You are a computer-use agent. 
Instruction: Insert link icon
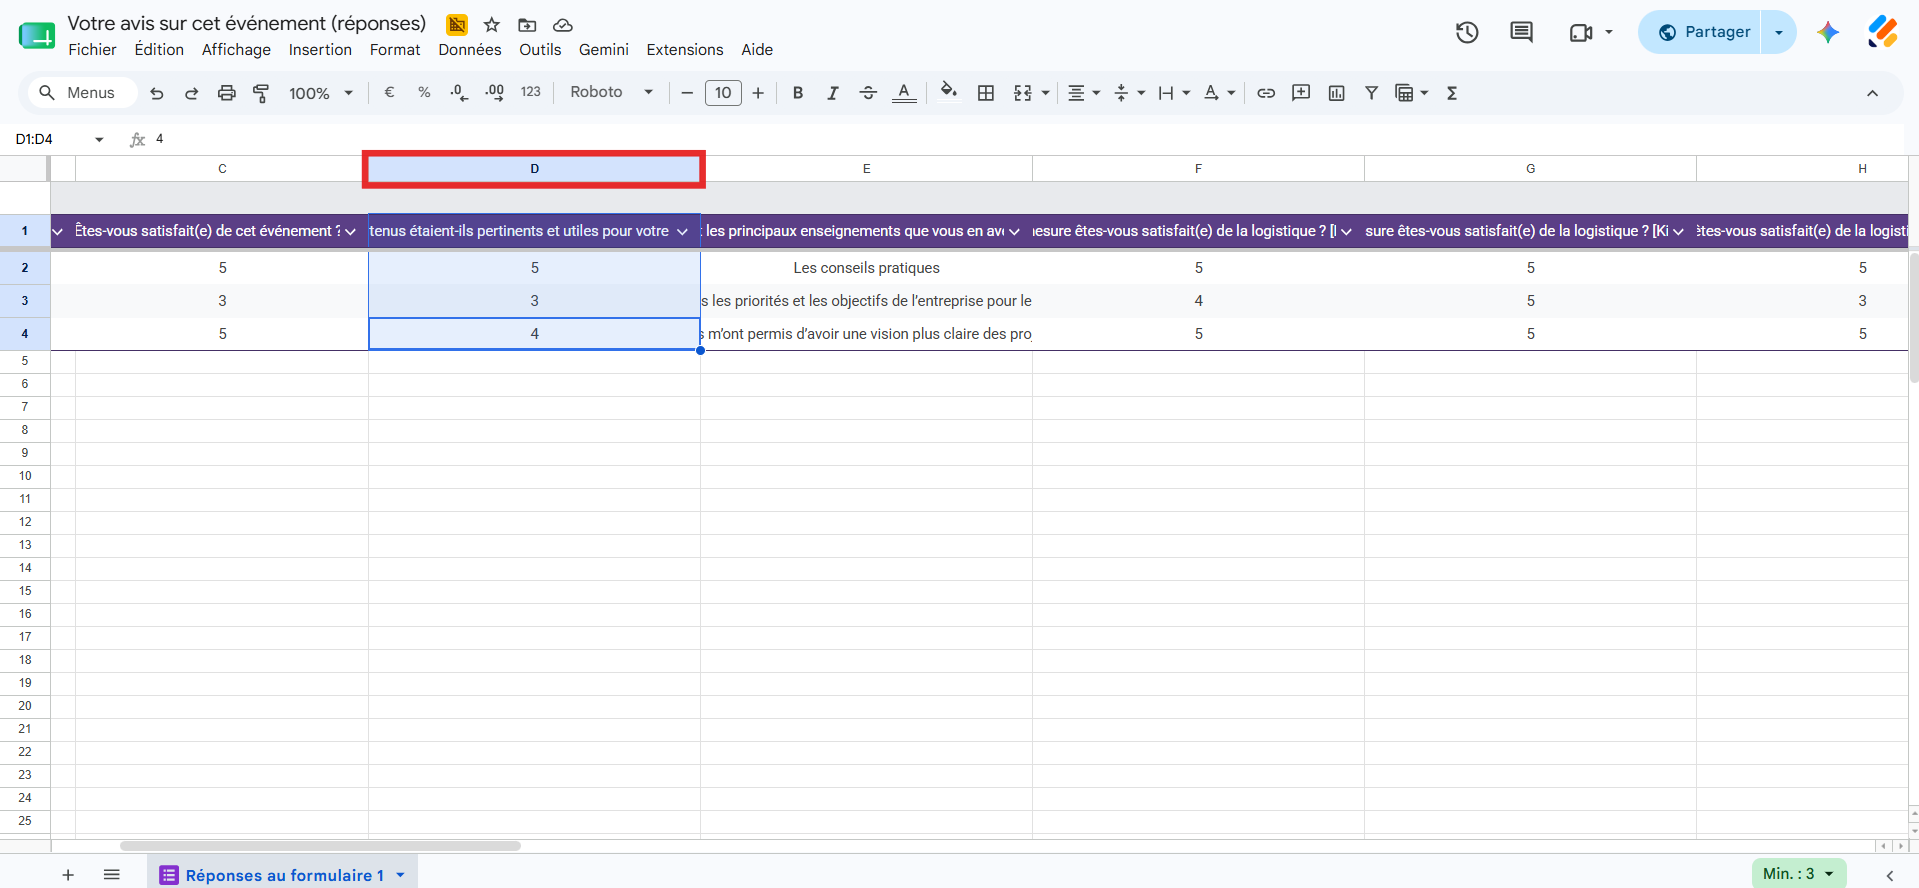[x=1266, y=93]
